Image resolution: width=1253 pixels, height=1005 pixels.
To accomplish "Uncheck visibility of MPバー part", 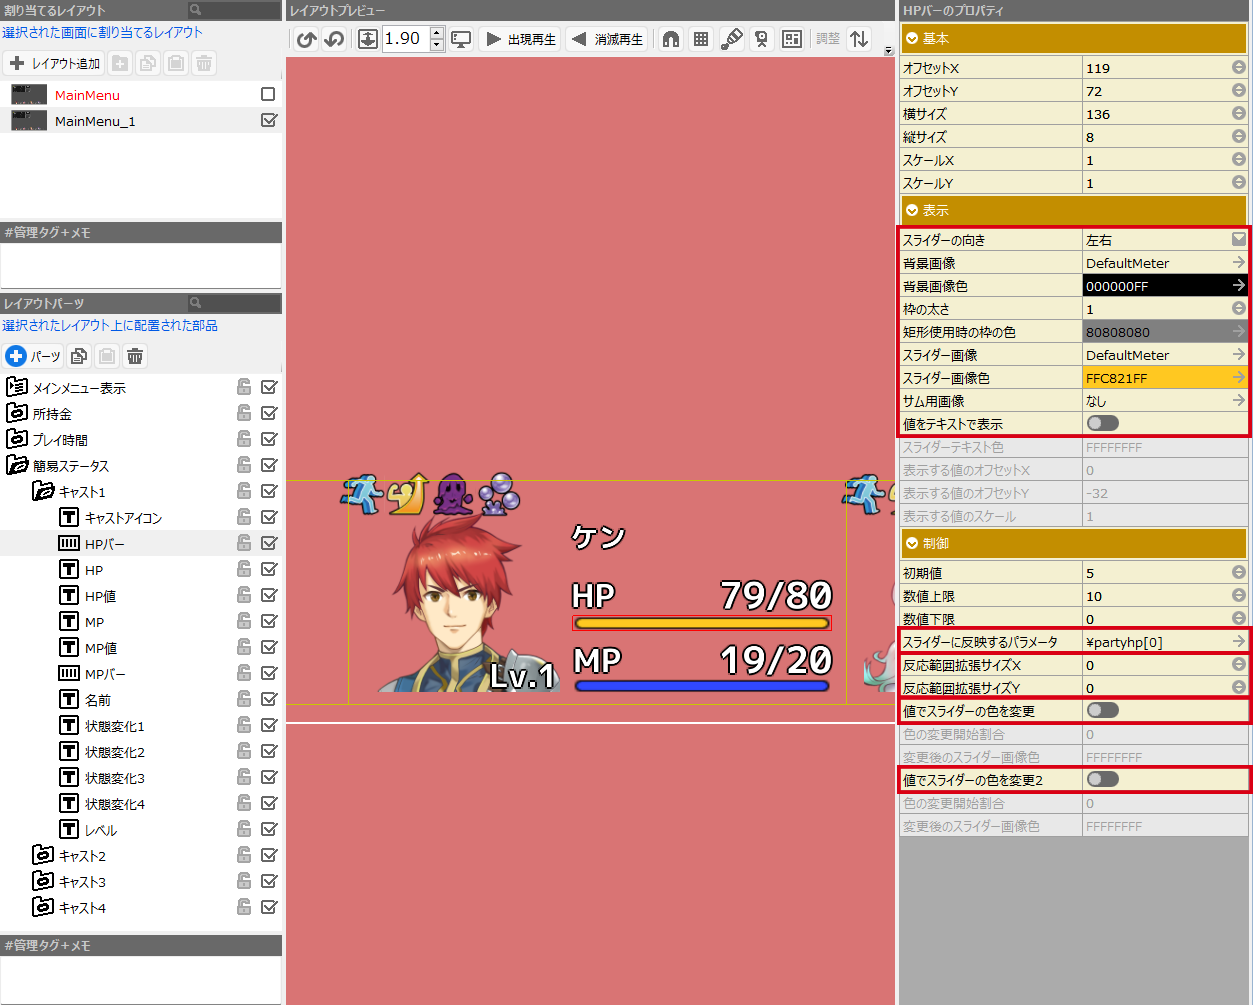I will (269, 673).
